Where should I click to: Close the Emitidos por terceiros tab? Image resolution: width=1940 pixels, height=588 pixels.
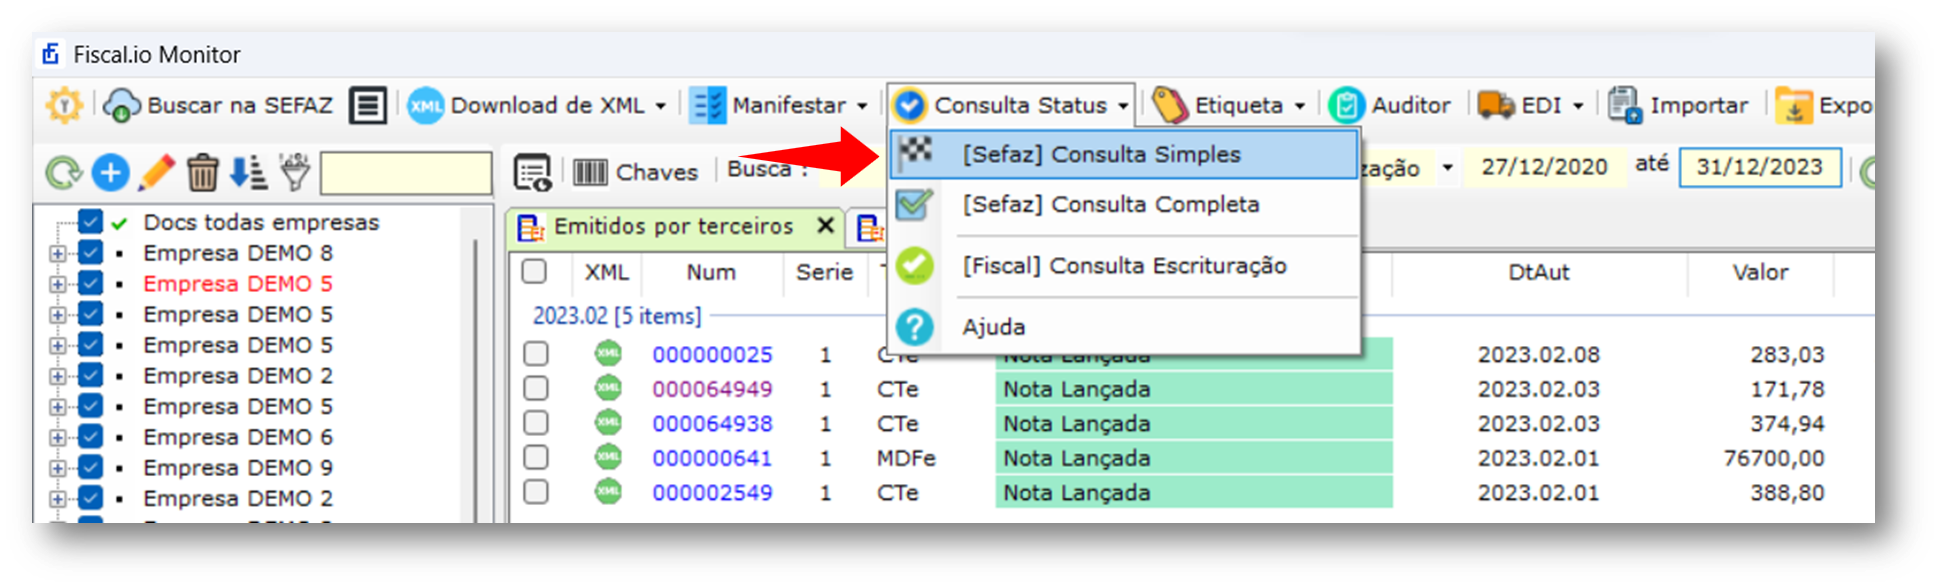pyautogui.click(x=825, y=226)
